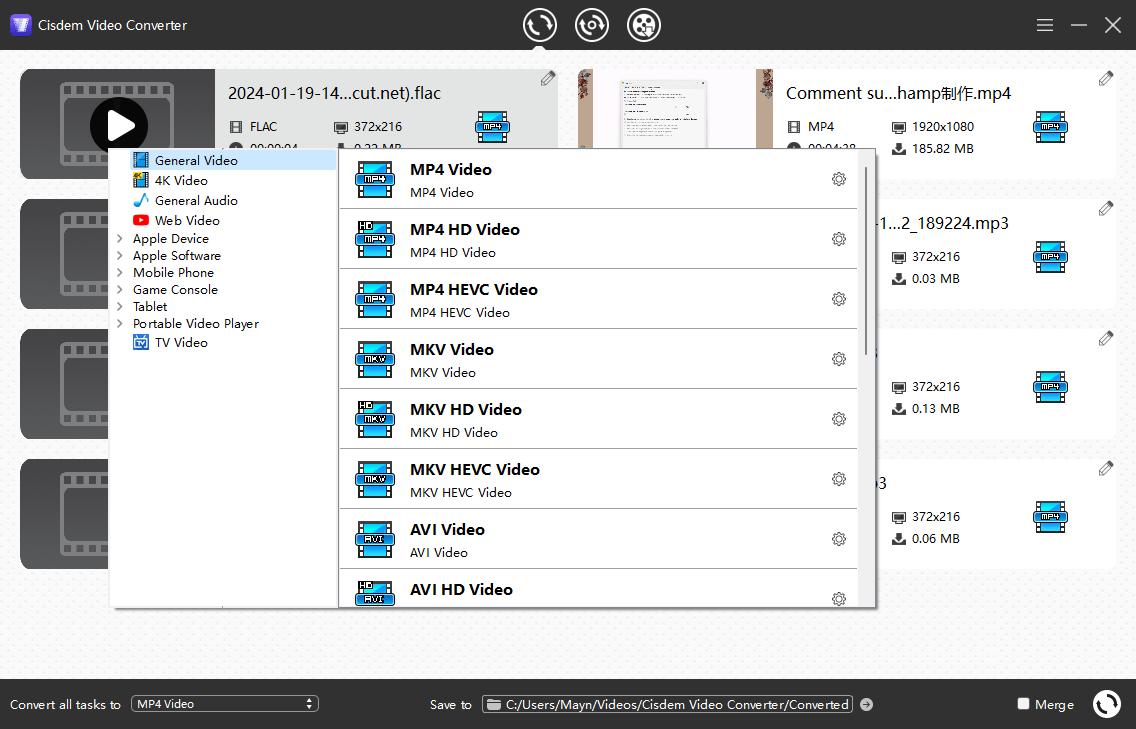Expand the Mobile Phone group
Screen dimensions: 1136x729
[120, 272]
